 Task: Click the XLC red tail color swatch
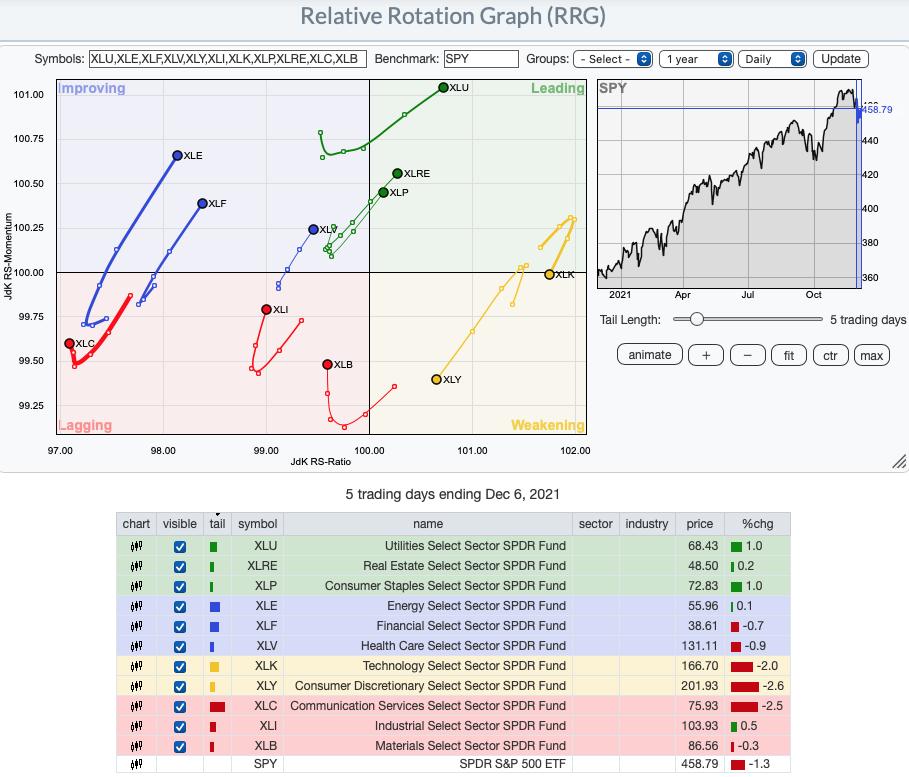tap(217, 707)
